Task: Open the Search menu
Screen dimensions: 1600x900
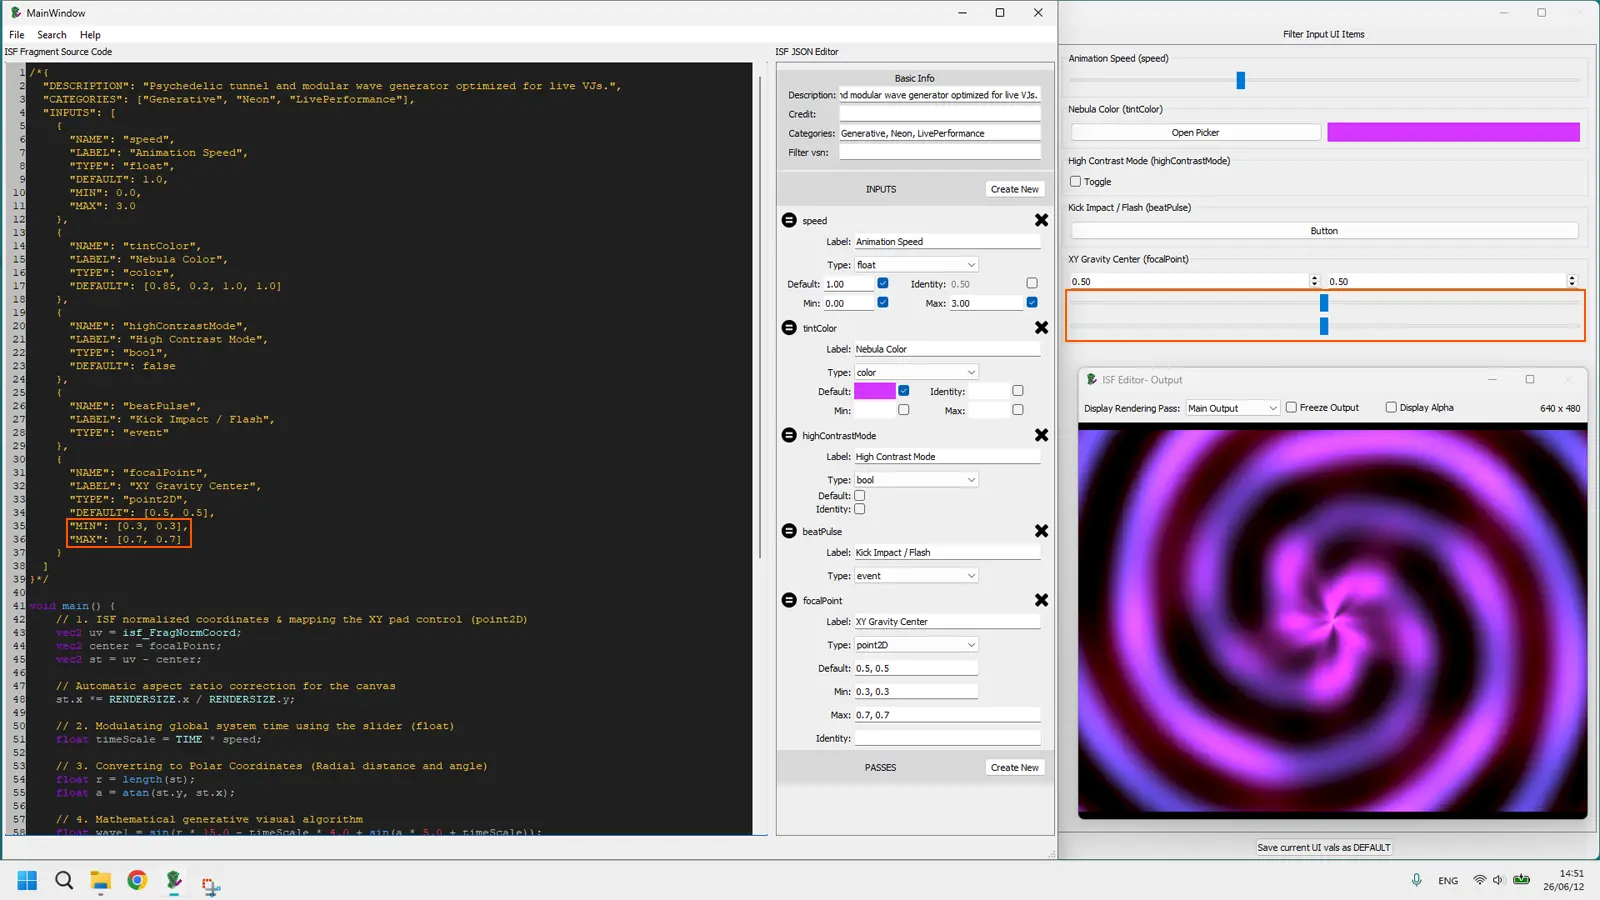Action: click(52, 35)
